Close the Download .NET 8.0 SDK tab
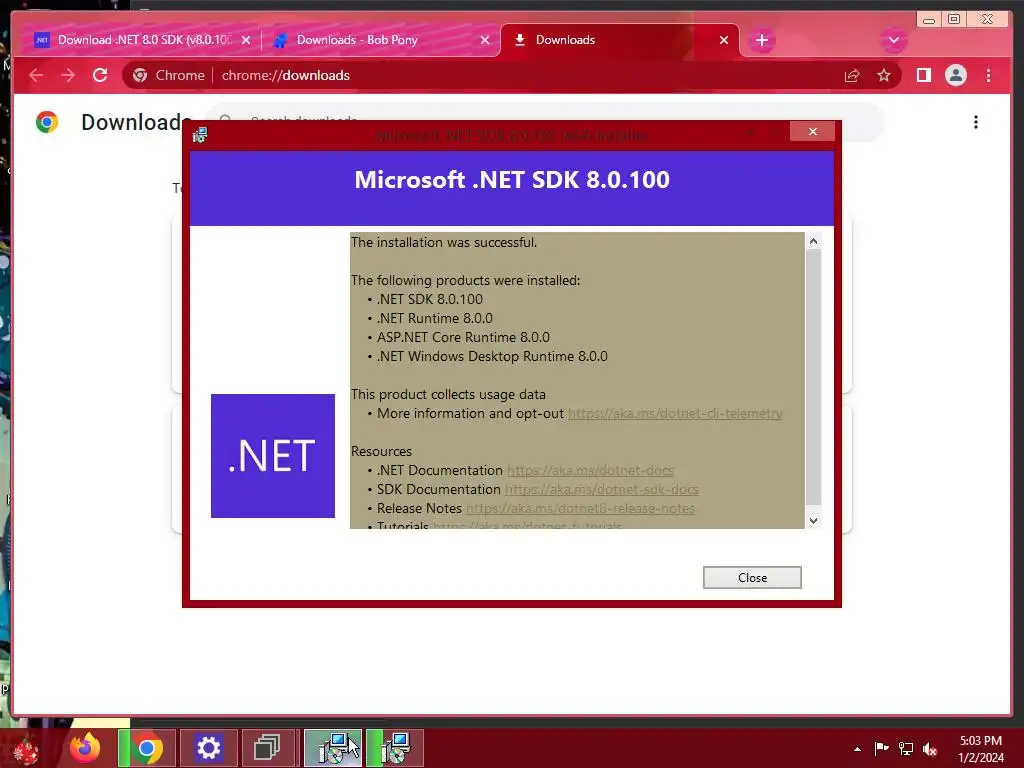This screenshot has height=768, width=1024. tap(246, 40)
